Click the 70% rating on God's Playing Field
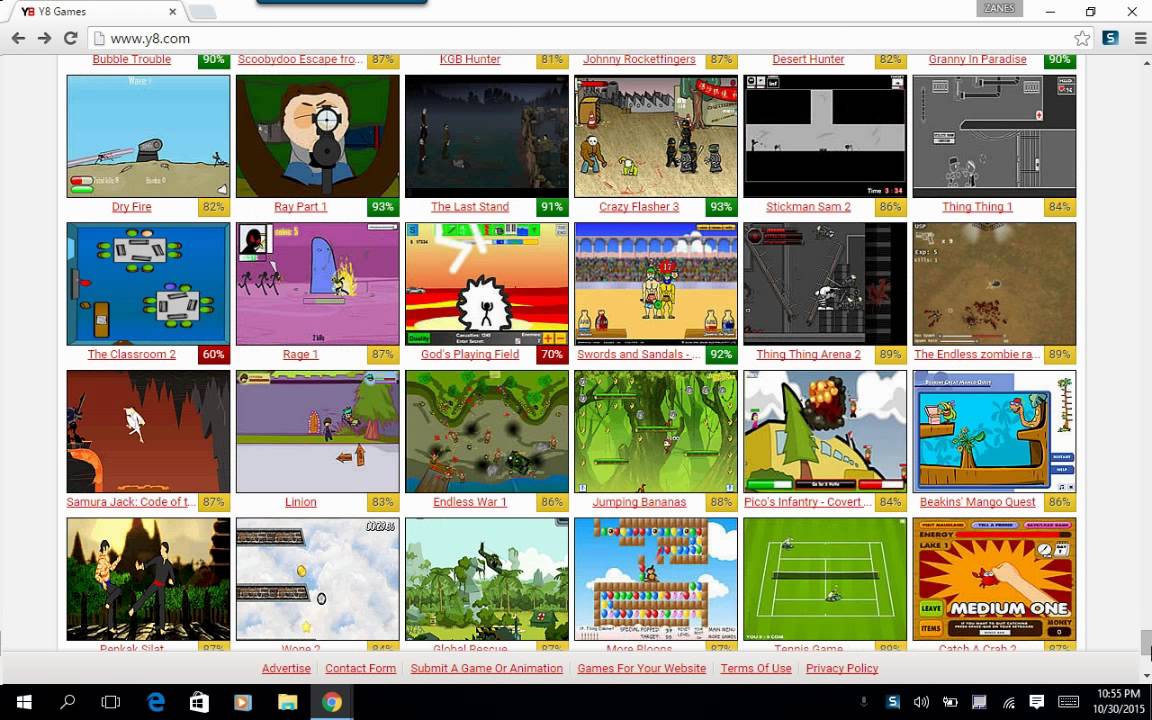 point(552,354)
